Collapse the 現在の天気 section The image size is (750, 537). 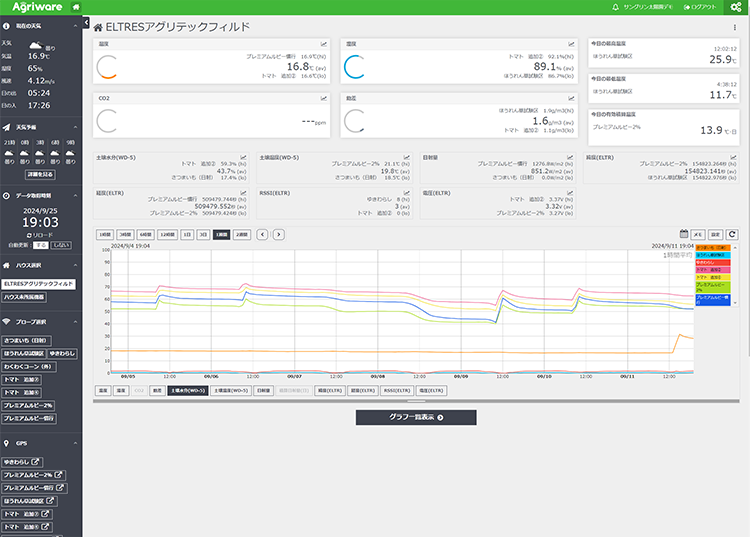pyautogui.click(x=75, y=26)
